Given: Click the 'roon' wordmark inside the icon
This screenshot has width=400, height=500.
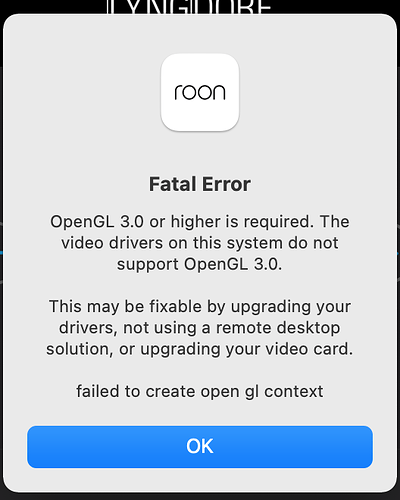Looking at the screenshot, I should (200, 92).
